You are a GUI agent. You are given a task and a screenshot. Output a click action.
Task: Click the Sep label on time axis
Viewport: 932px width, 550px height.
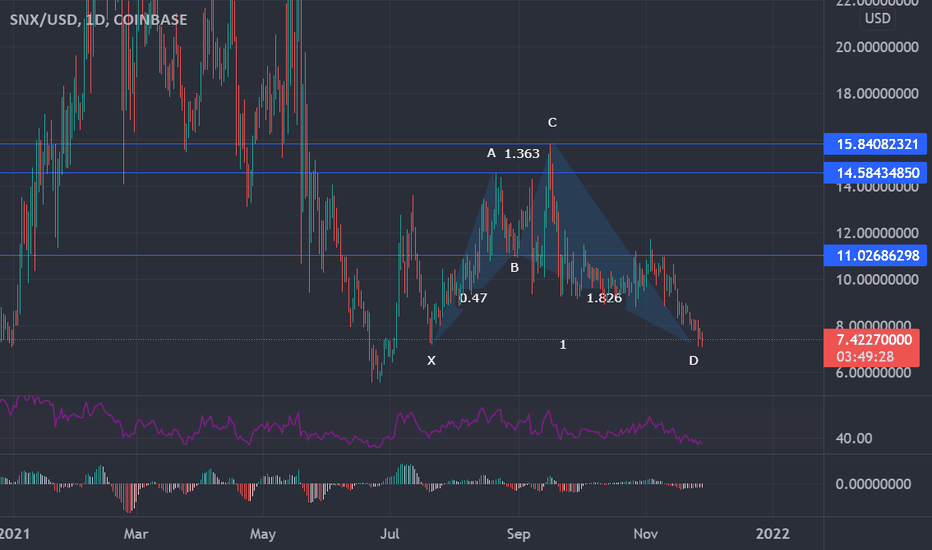point(518,534)
